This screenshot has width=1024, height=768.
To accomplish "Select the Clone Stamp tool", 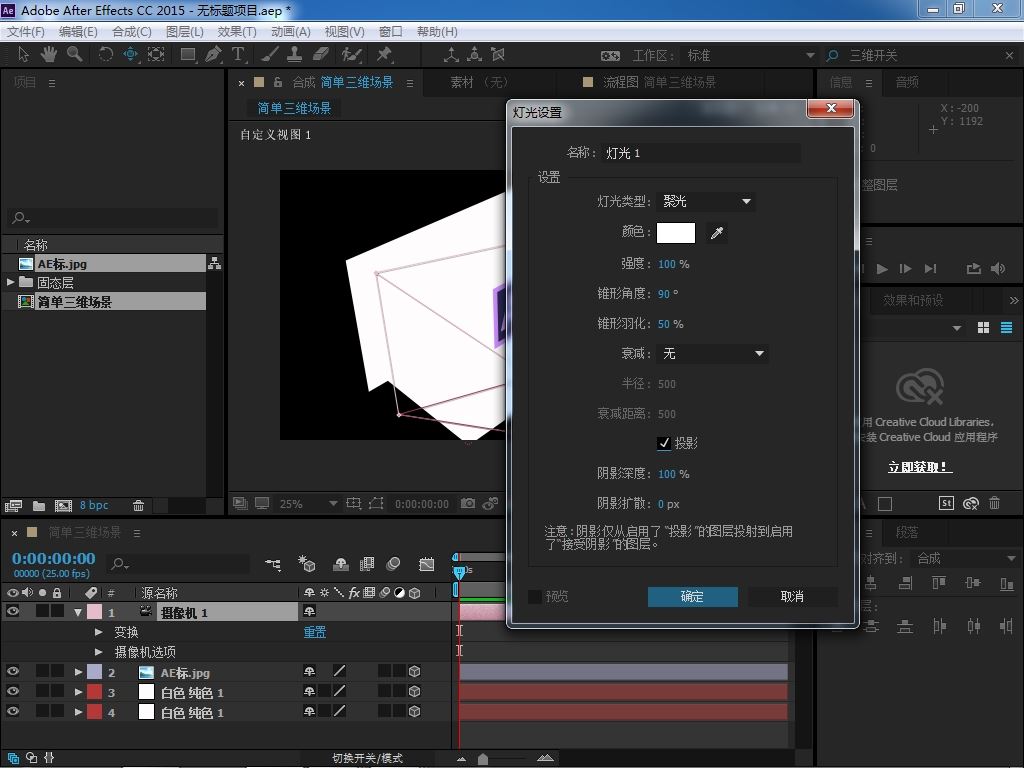I will 295,54.
